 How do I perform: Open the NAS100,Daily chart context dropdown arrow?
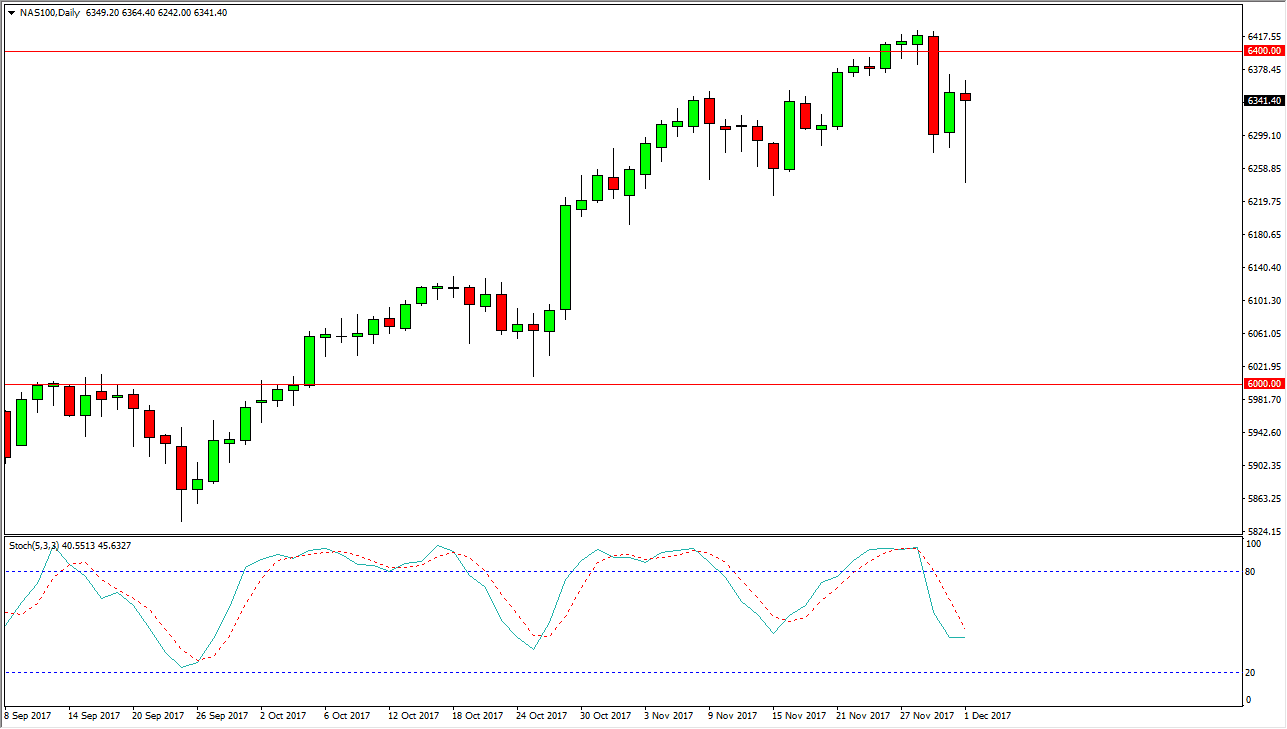coord(10,13)
